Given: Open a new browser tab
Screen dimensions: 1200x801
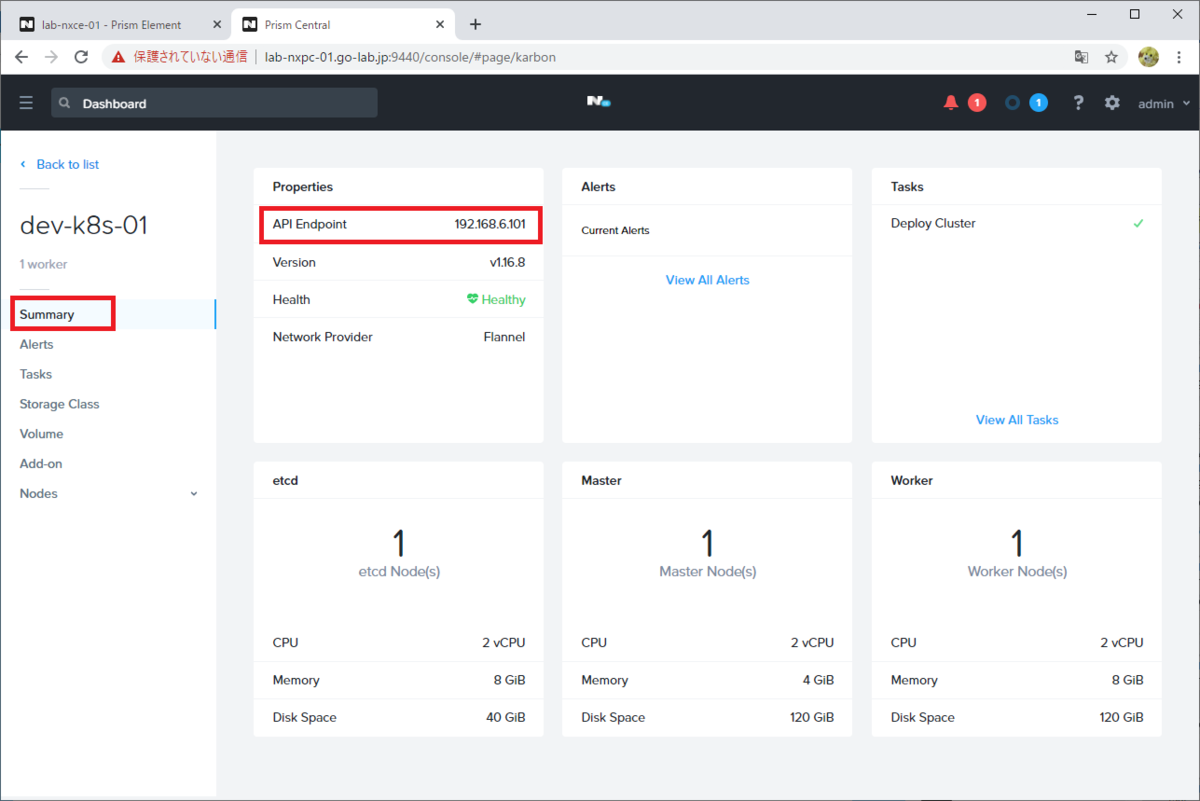Looking at the screenshot, I should 475,24.
